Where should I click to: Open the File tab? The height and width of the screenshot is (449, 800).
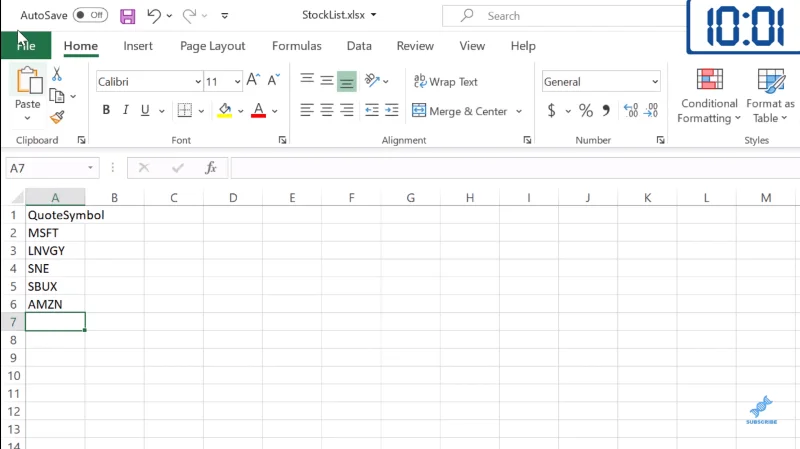pos(26,45)
